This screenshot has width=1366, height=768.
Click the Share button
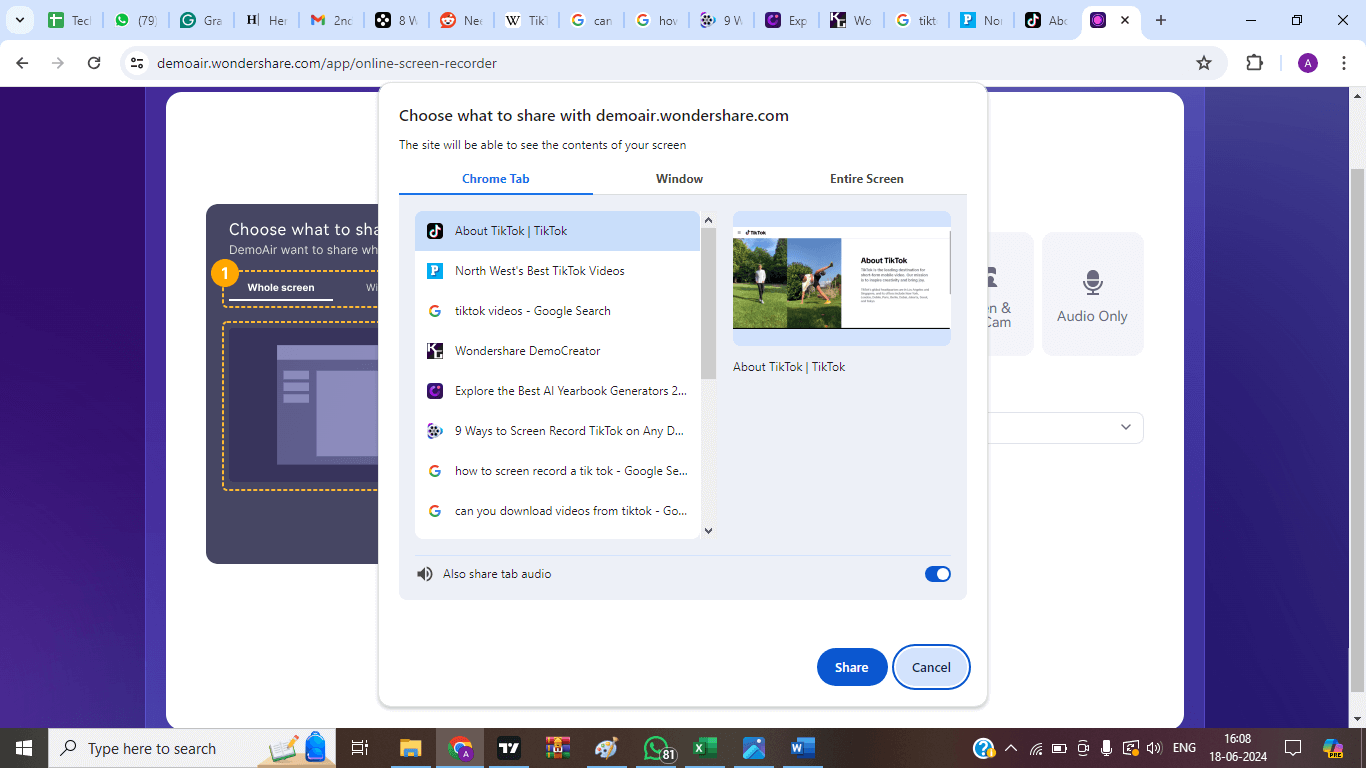point(852,667)
